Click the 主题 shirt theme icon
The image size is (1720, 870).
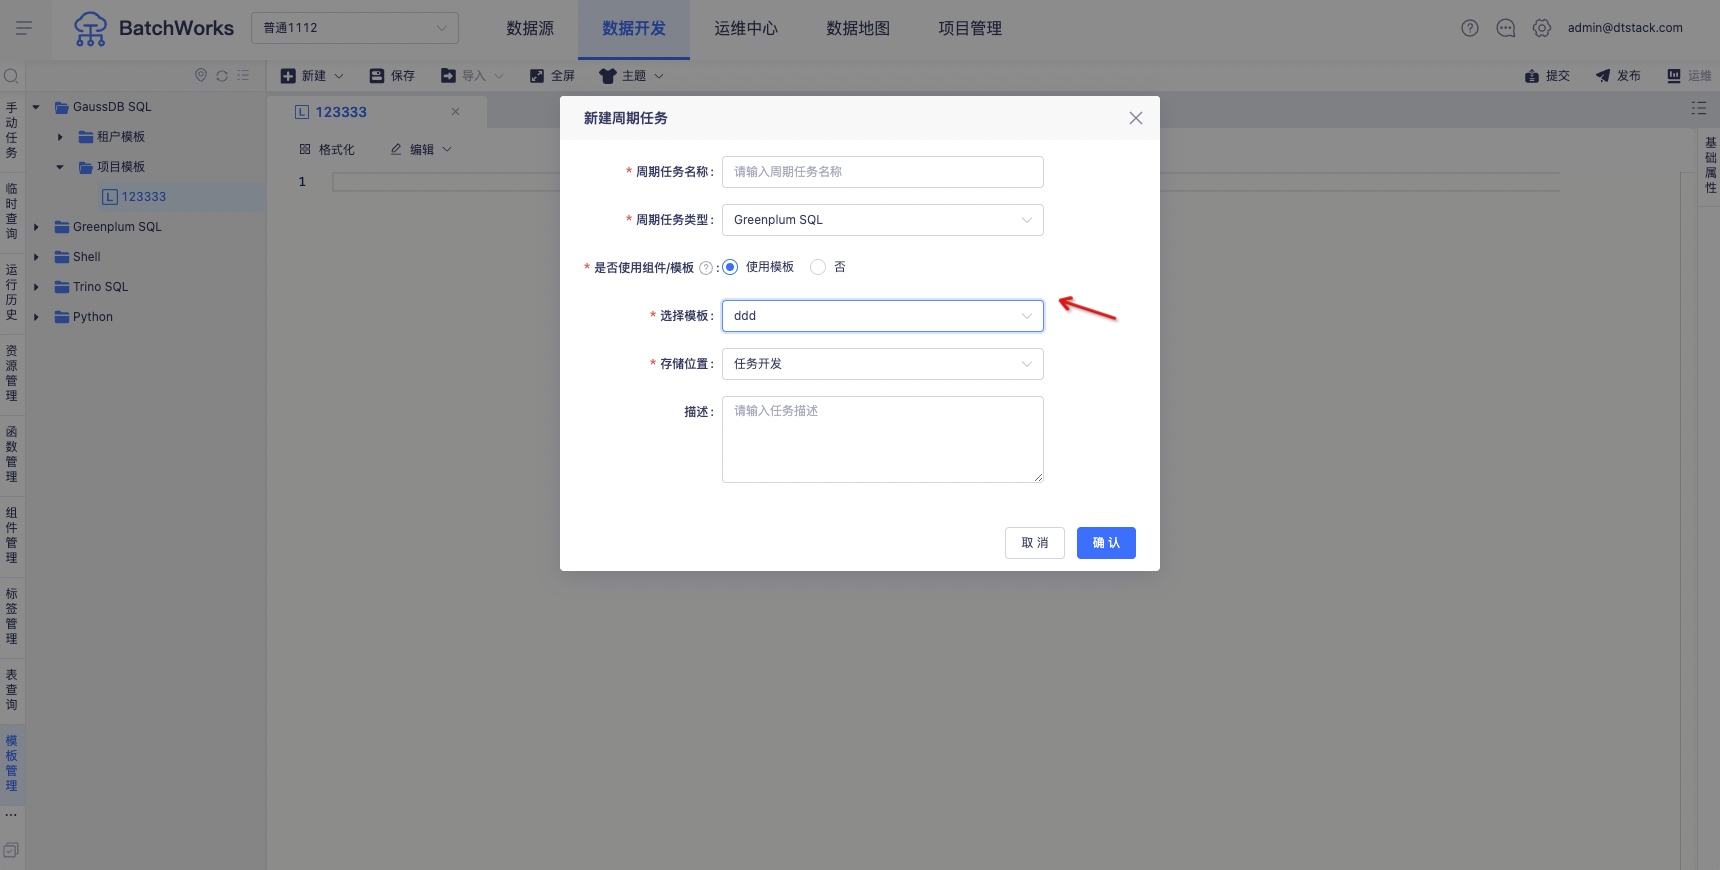click(607, 76)
